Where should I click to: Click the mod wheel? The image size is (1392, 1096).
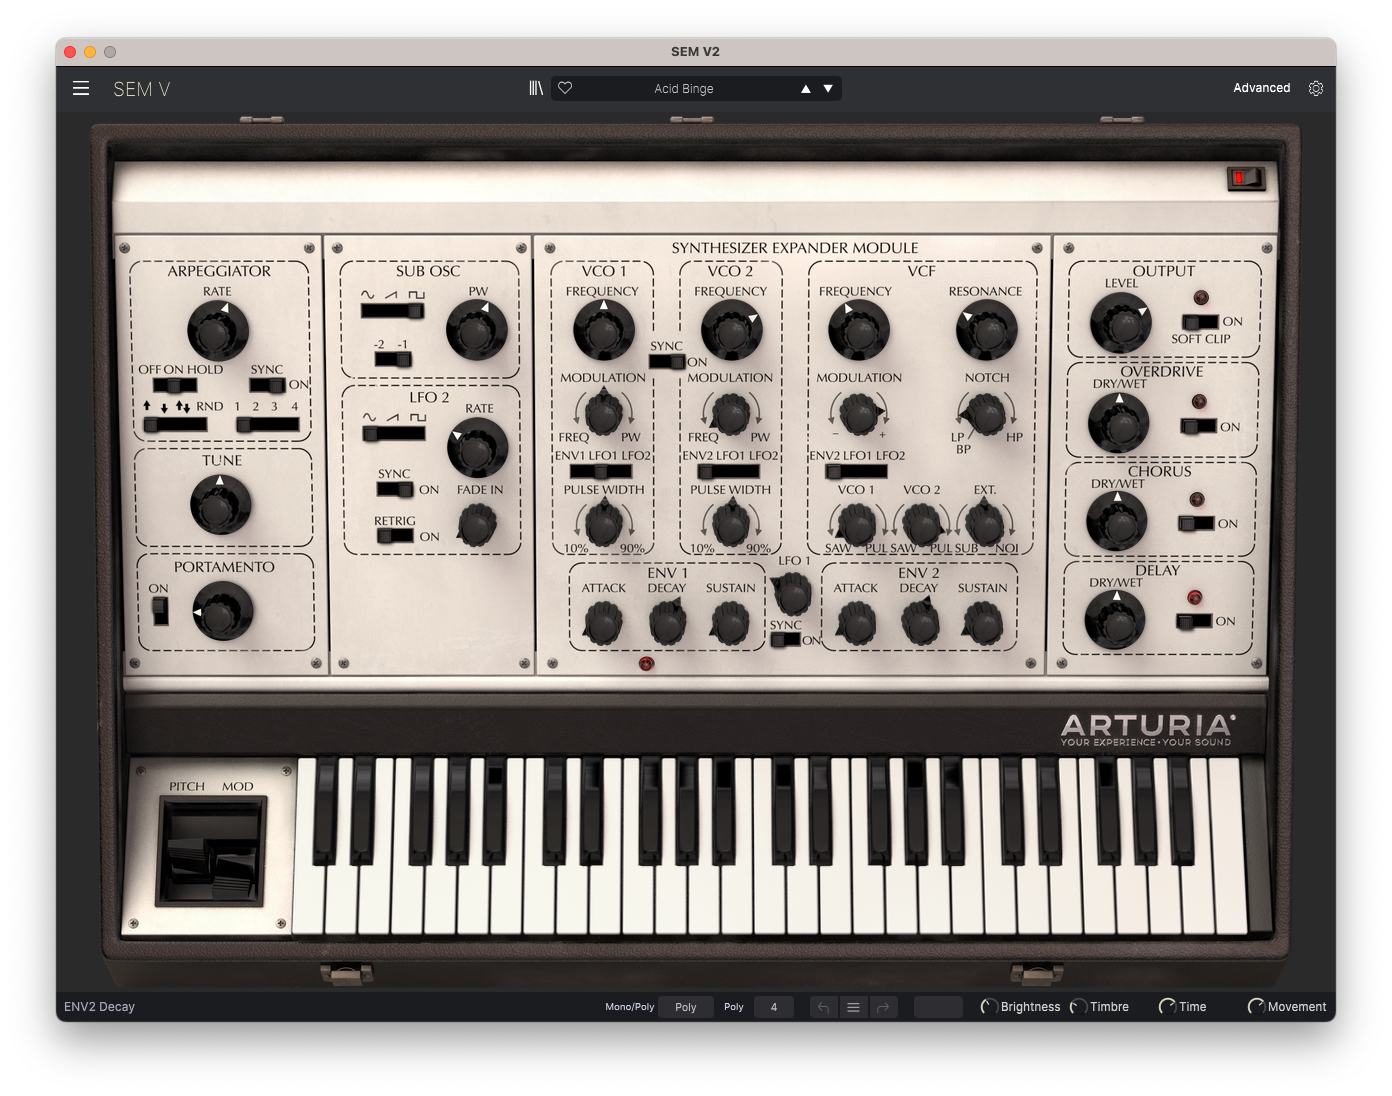[x=235, y=873]
